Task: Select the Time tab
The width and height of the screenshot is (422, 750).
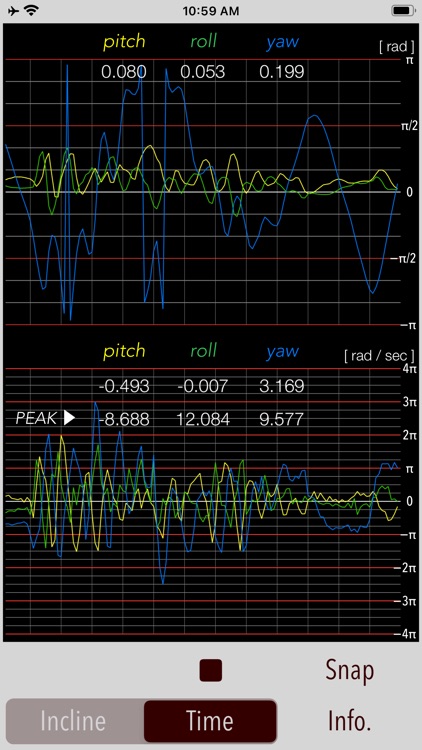Action: click(210, 721)
